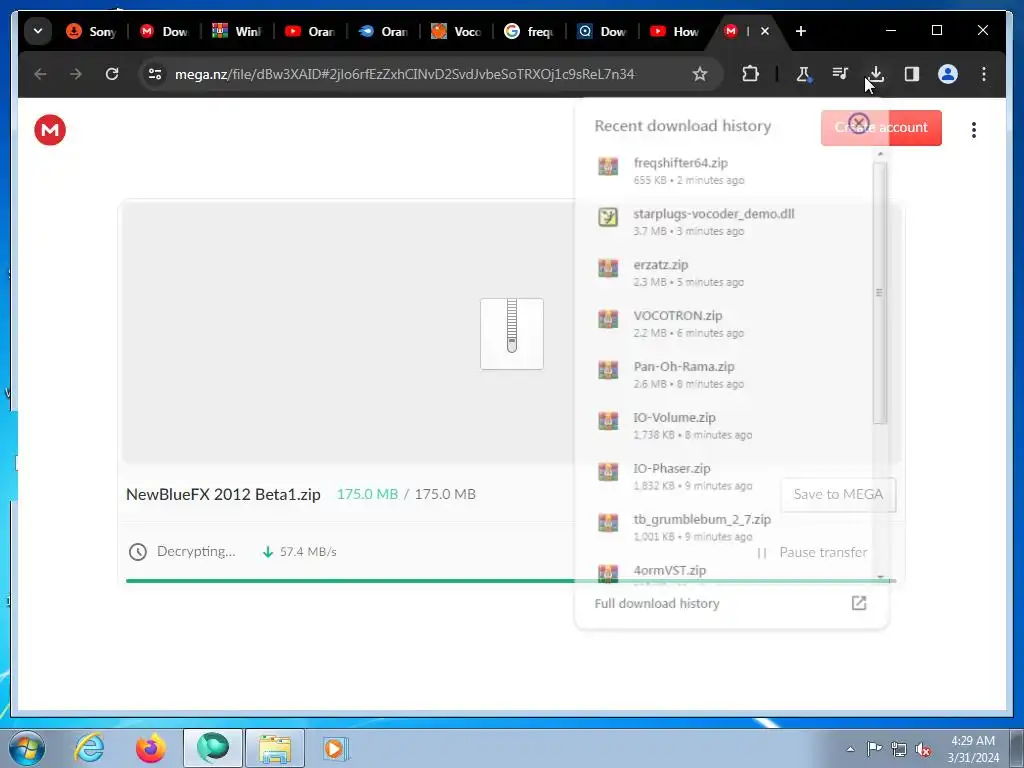This screenshot has width=1024, height=768.
Task: Launch Firefox from taskbar
Action: pos(150,748)
